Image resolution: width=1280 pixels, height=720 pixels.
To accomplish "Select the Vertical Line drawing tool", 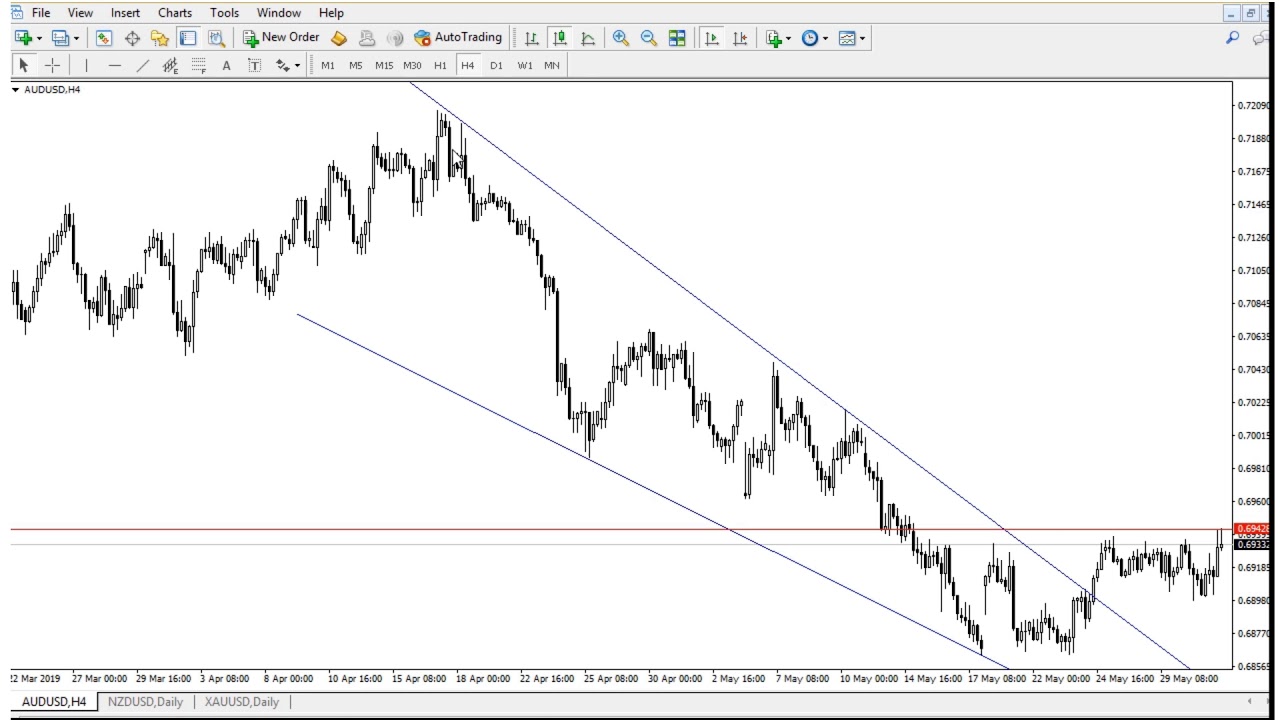I will (86, 65).
